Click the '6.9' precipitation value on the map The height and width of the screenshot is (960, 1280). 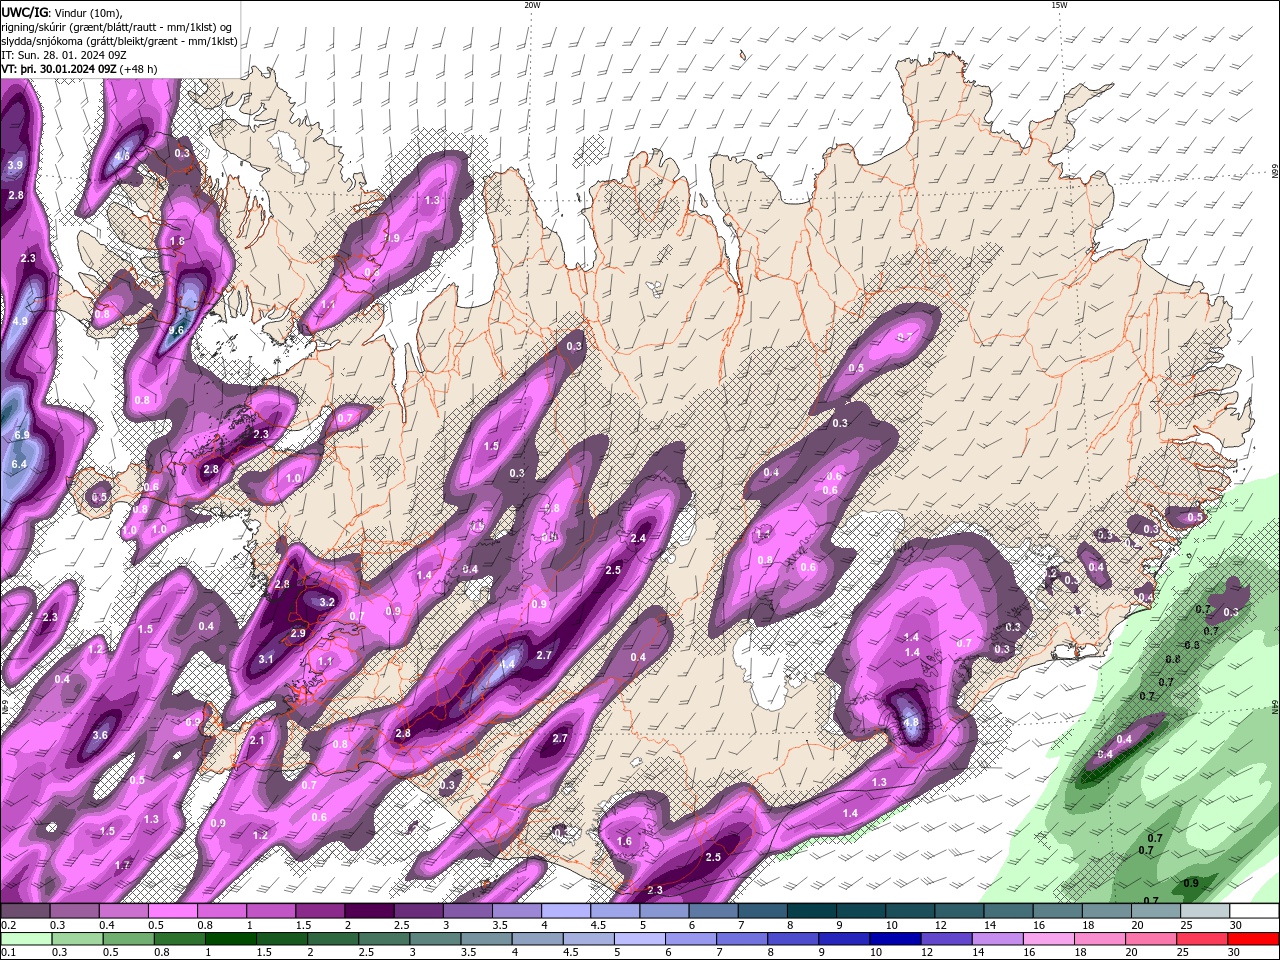coord(21,435)
